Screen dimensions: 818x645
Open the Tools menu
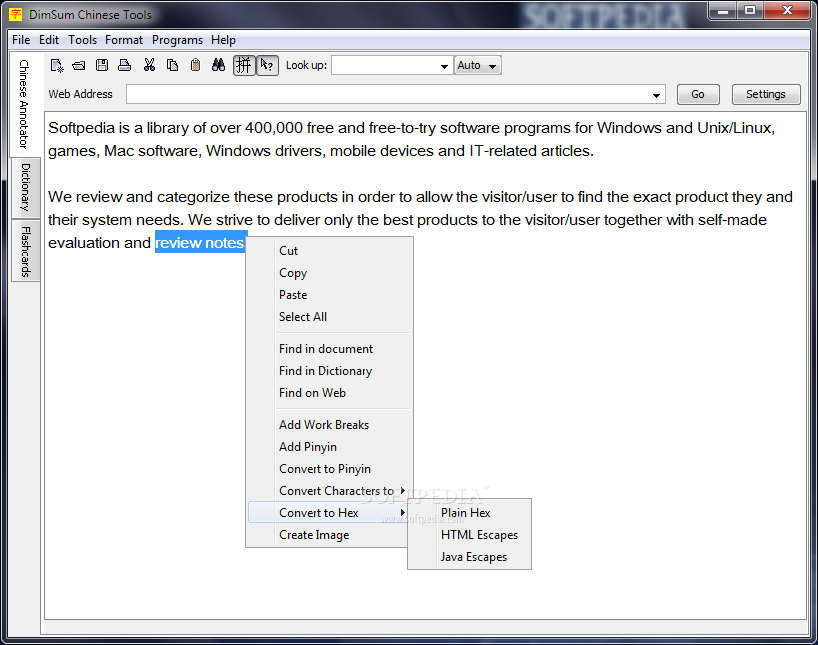pos(82,40)
